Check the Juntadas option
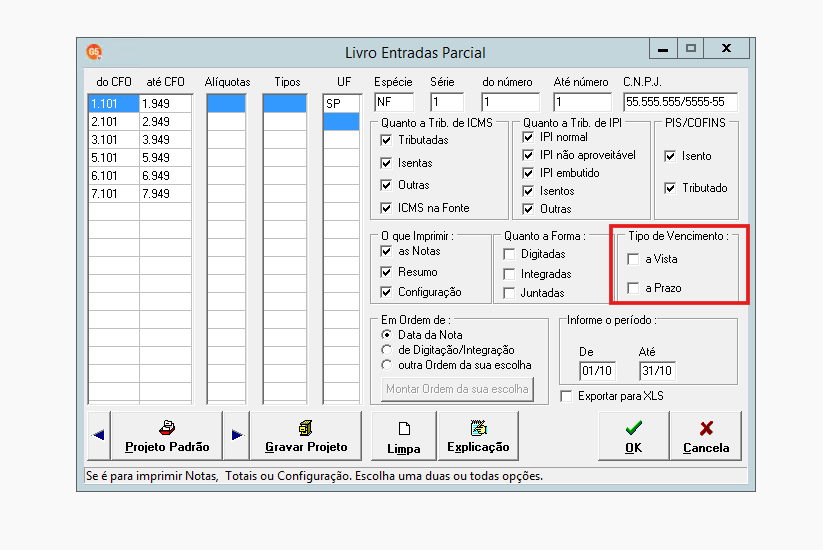The height and width of the screenshot is (550, 823). point(509,293)
